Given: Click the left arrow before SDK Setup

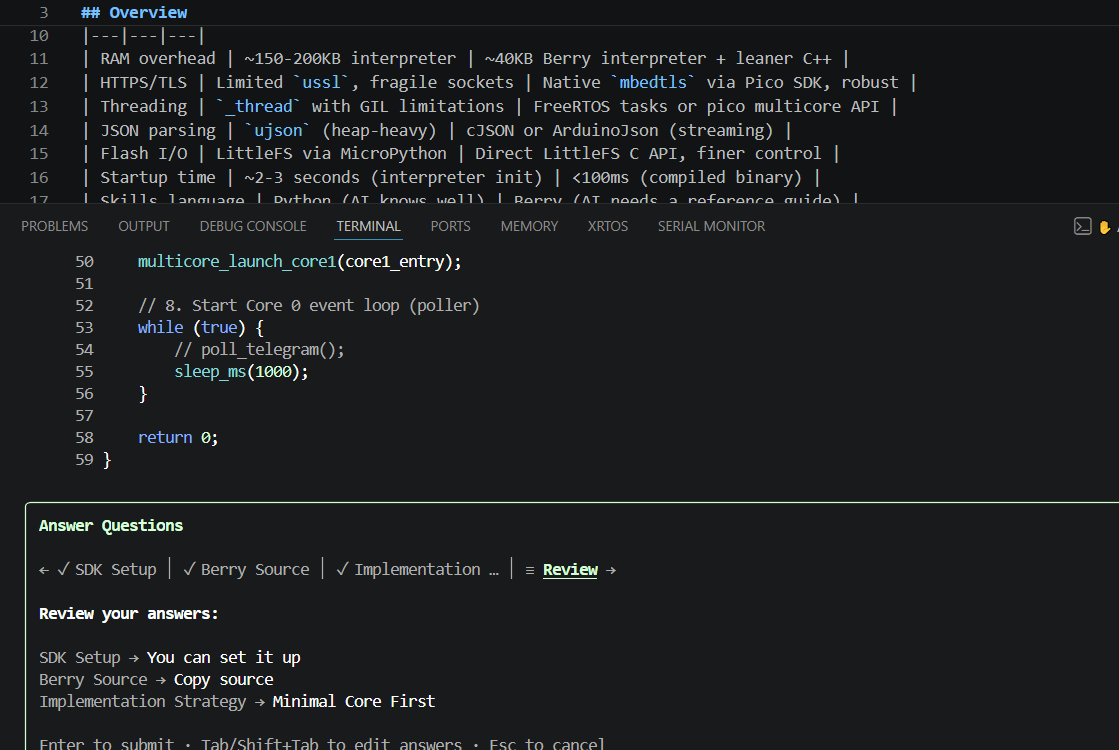Looking at the screenshot, I should click(x=44, y=570).
